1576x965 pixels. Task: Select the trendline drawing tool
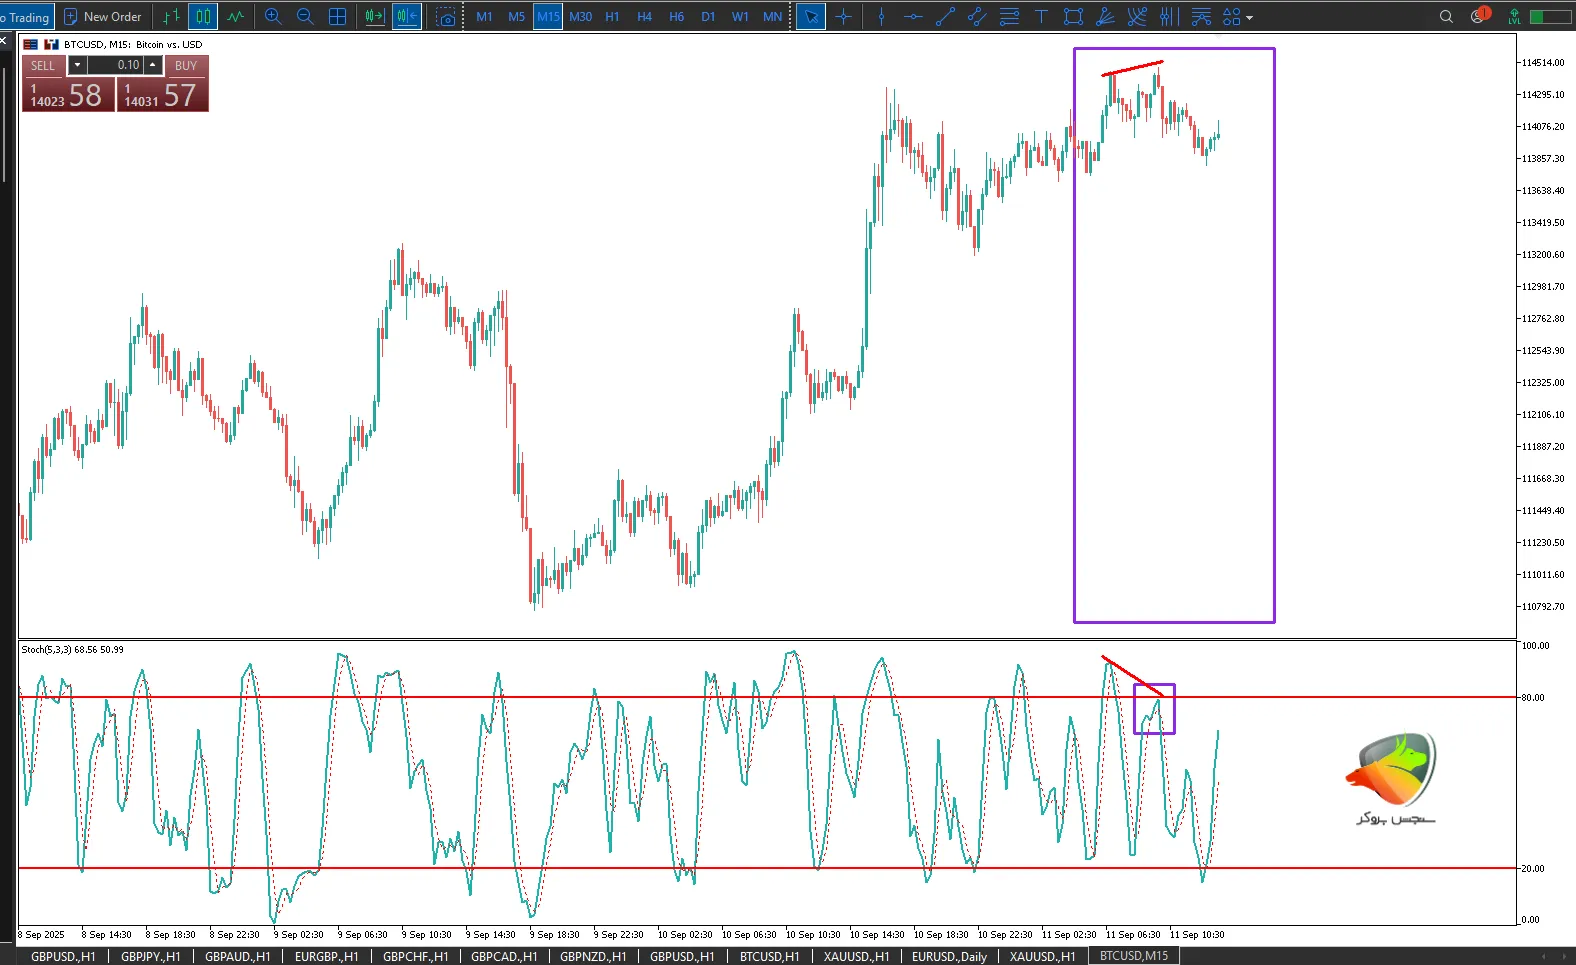[945, 17]
